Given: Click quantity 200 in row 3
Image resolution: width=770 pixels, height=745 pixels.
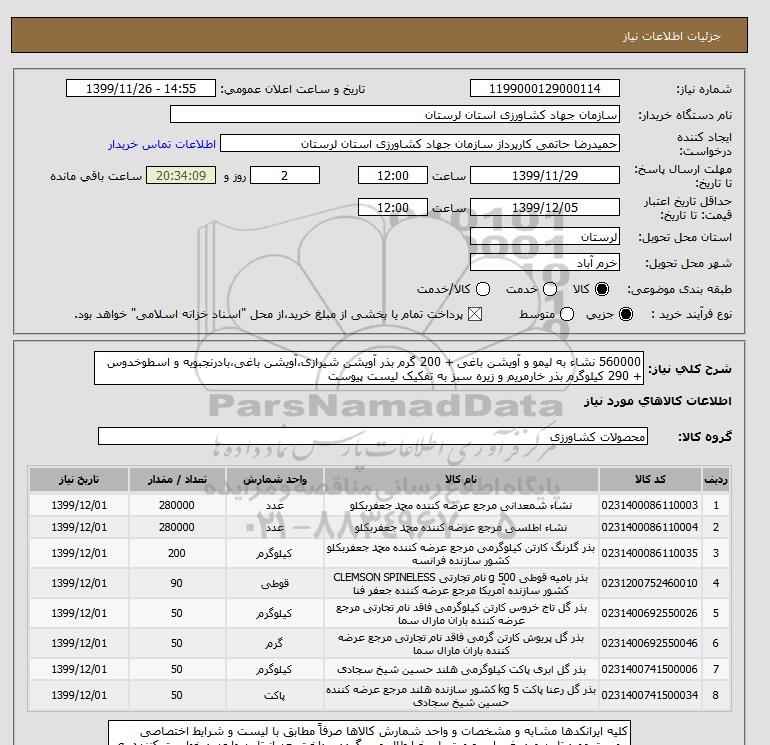Looking at the screenshot, I should coord(177,553).
